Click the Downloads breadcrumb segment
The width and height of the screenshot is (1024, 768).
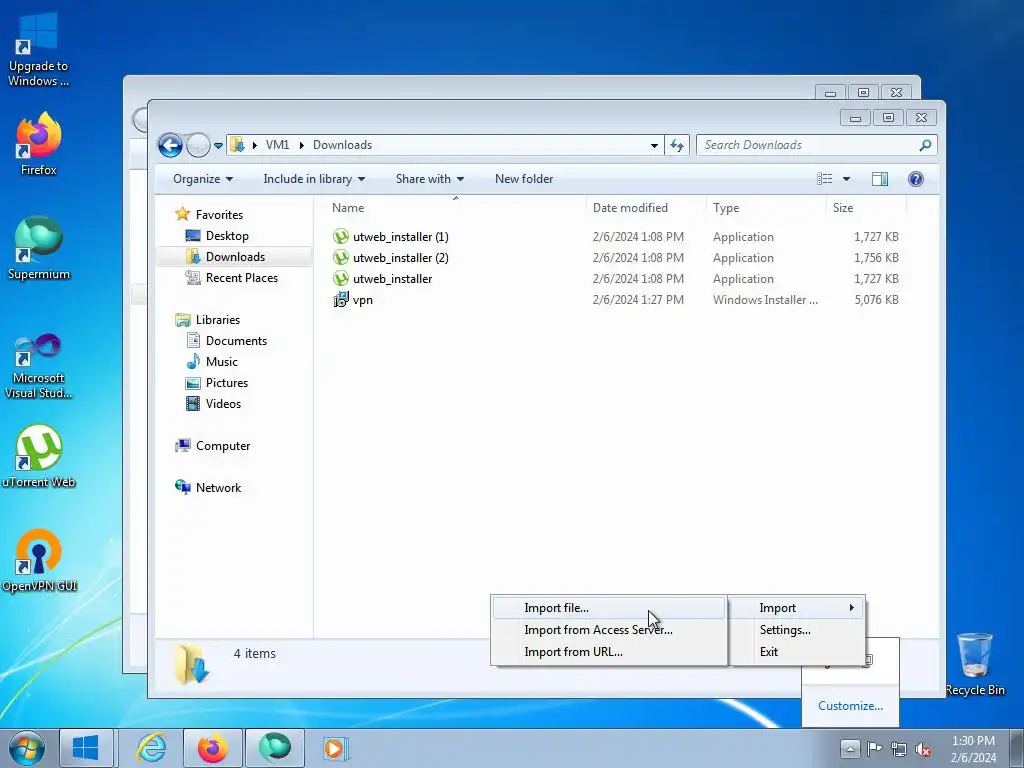[342, 145]
